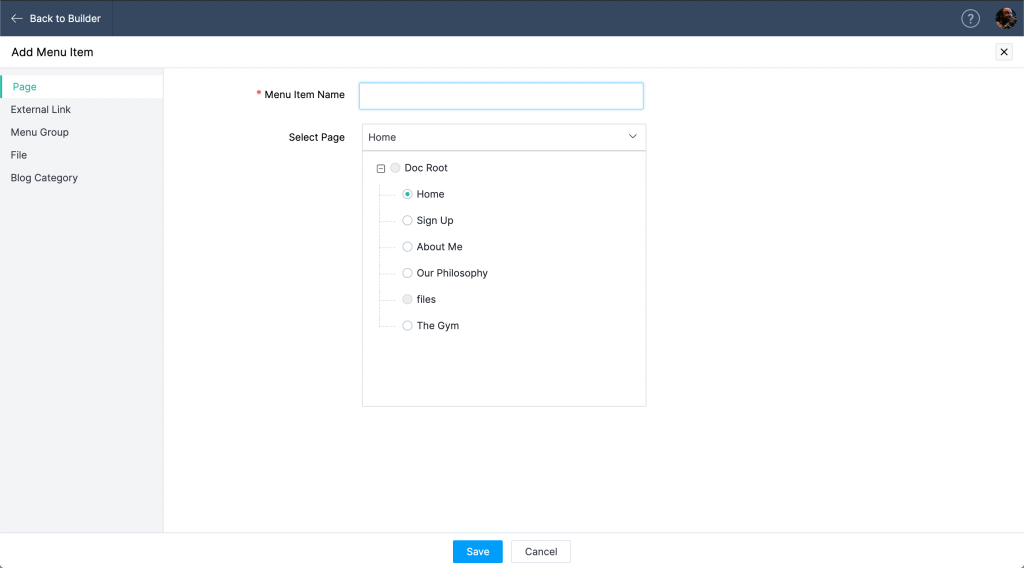Viewport: 1024px width, 568px height.
Task: Select the Blog Category option
Action: tap(44, 178)
